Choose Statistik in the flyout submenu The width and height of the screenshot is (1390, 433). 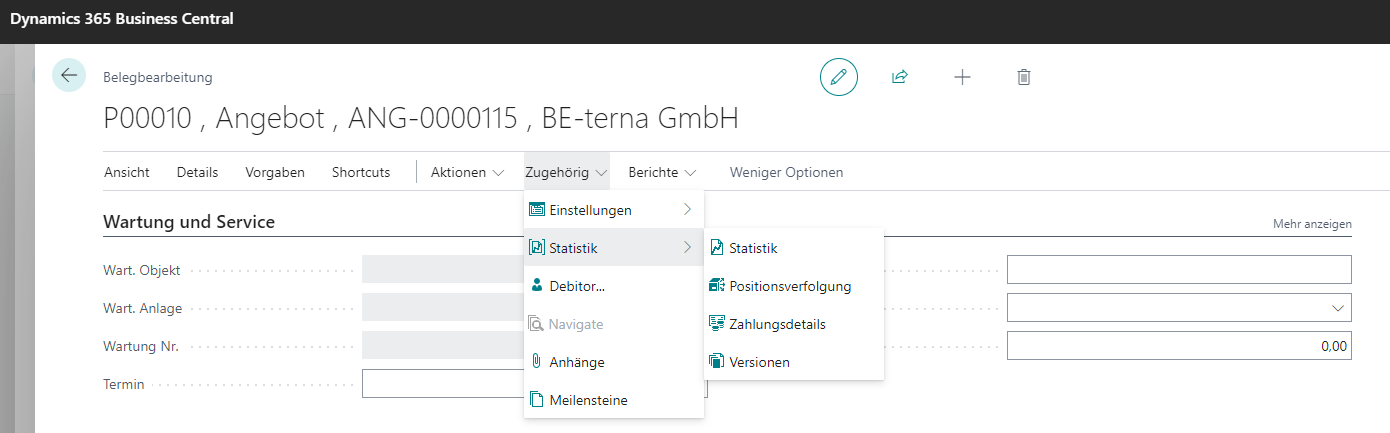[753, 248]
